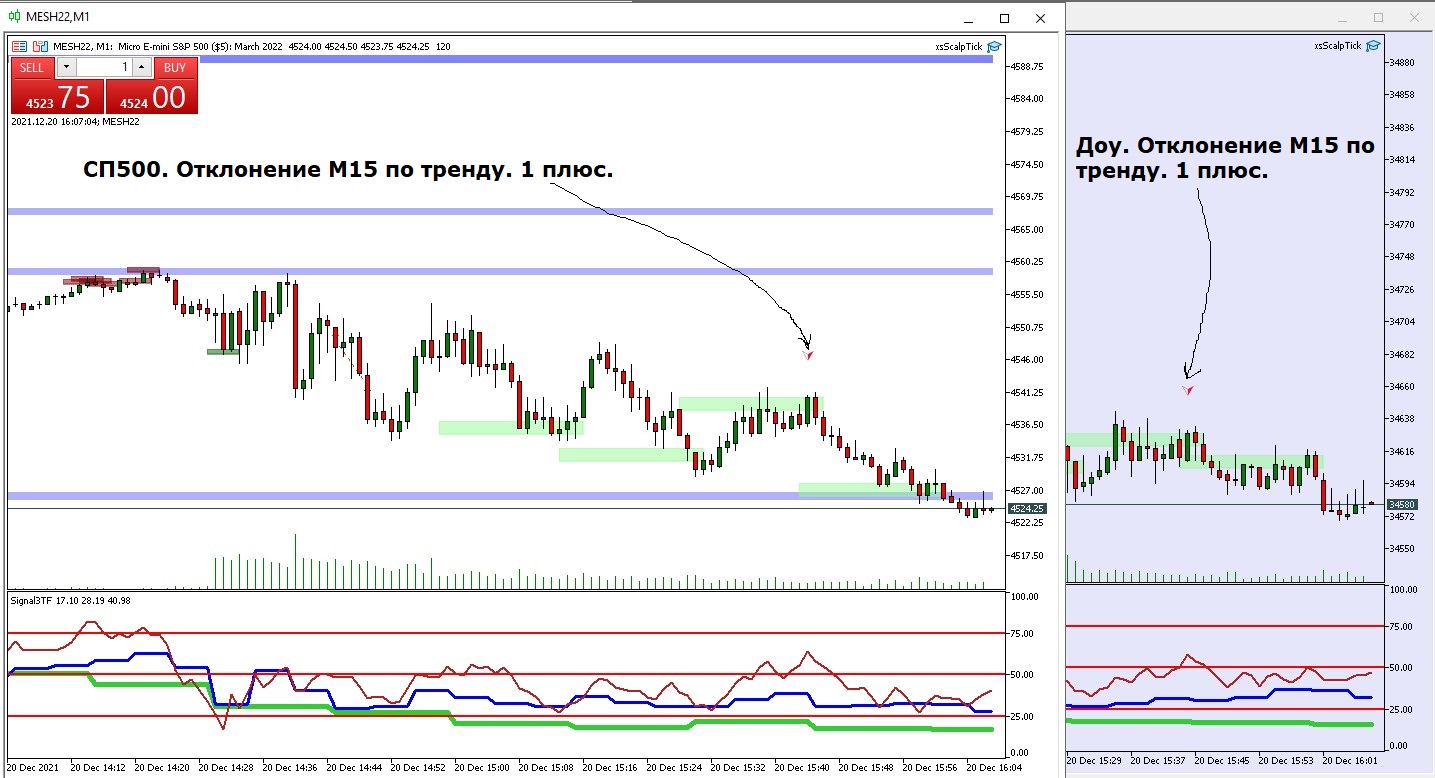Click the SELL button

[x=33, y=67]
